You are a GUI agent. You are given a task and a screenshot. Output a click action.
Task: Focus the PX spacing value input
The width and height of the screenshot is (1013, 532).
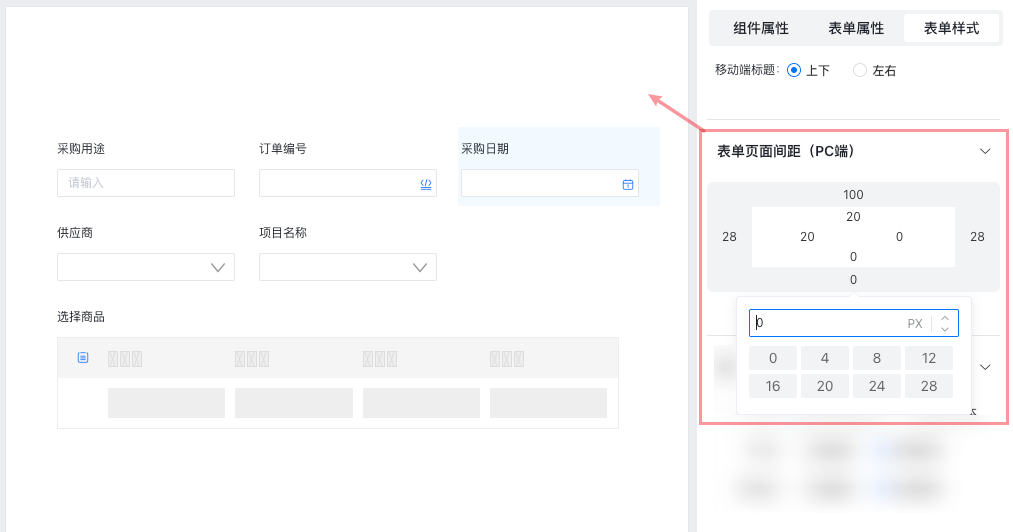825,323
